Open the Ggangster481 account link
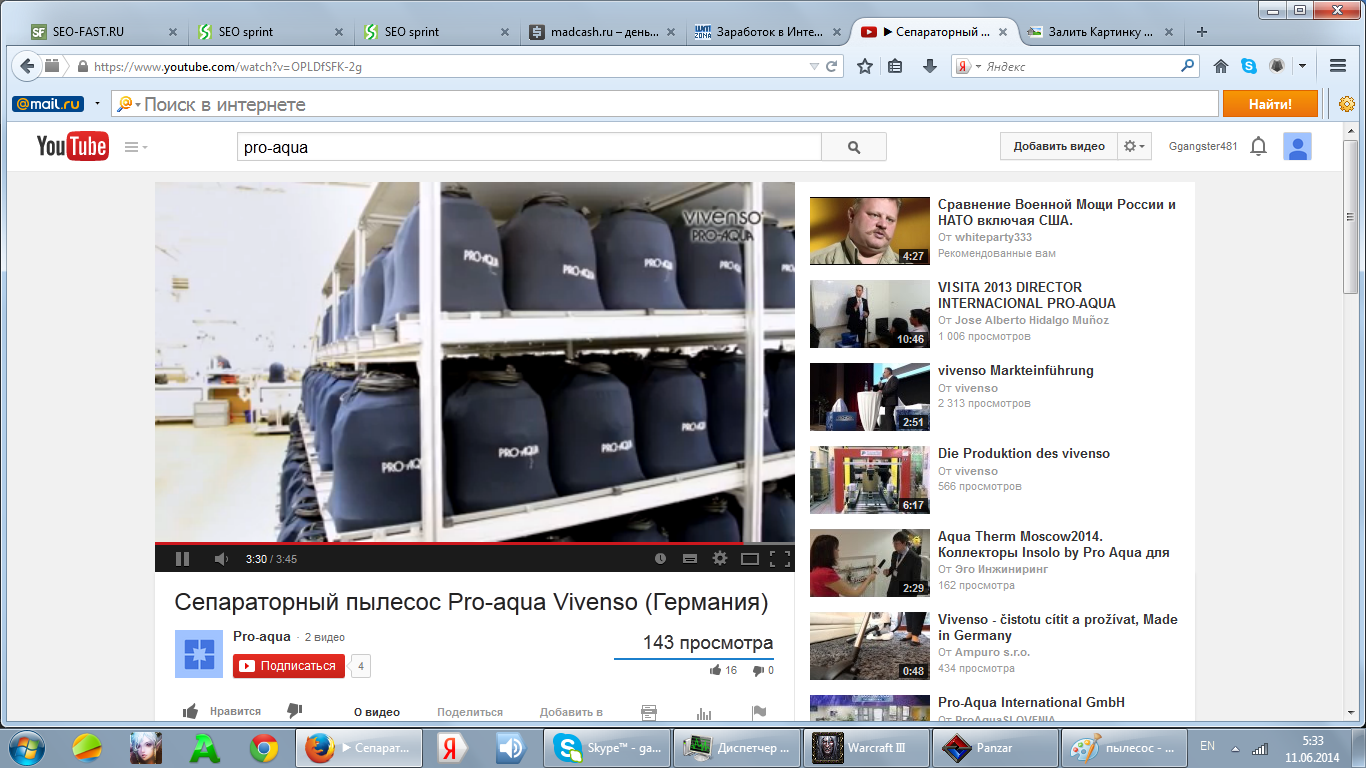The width and height of the screenshot is (1366, 768). (1203, 147)
